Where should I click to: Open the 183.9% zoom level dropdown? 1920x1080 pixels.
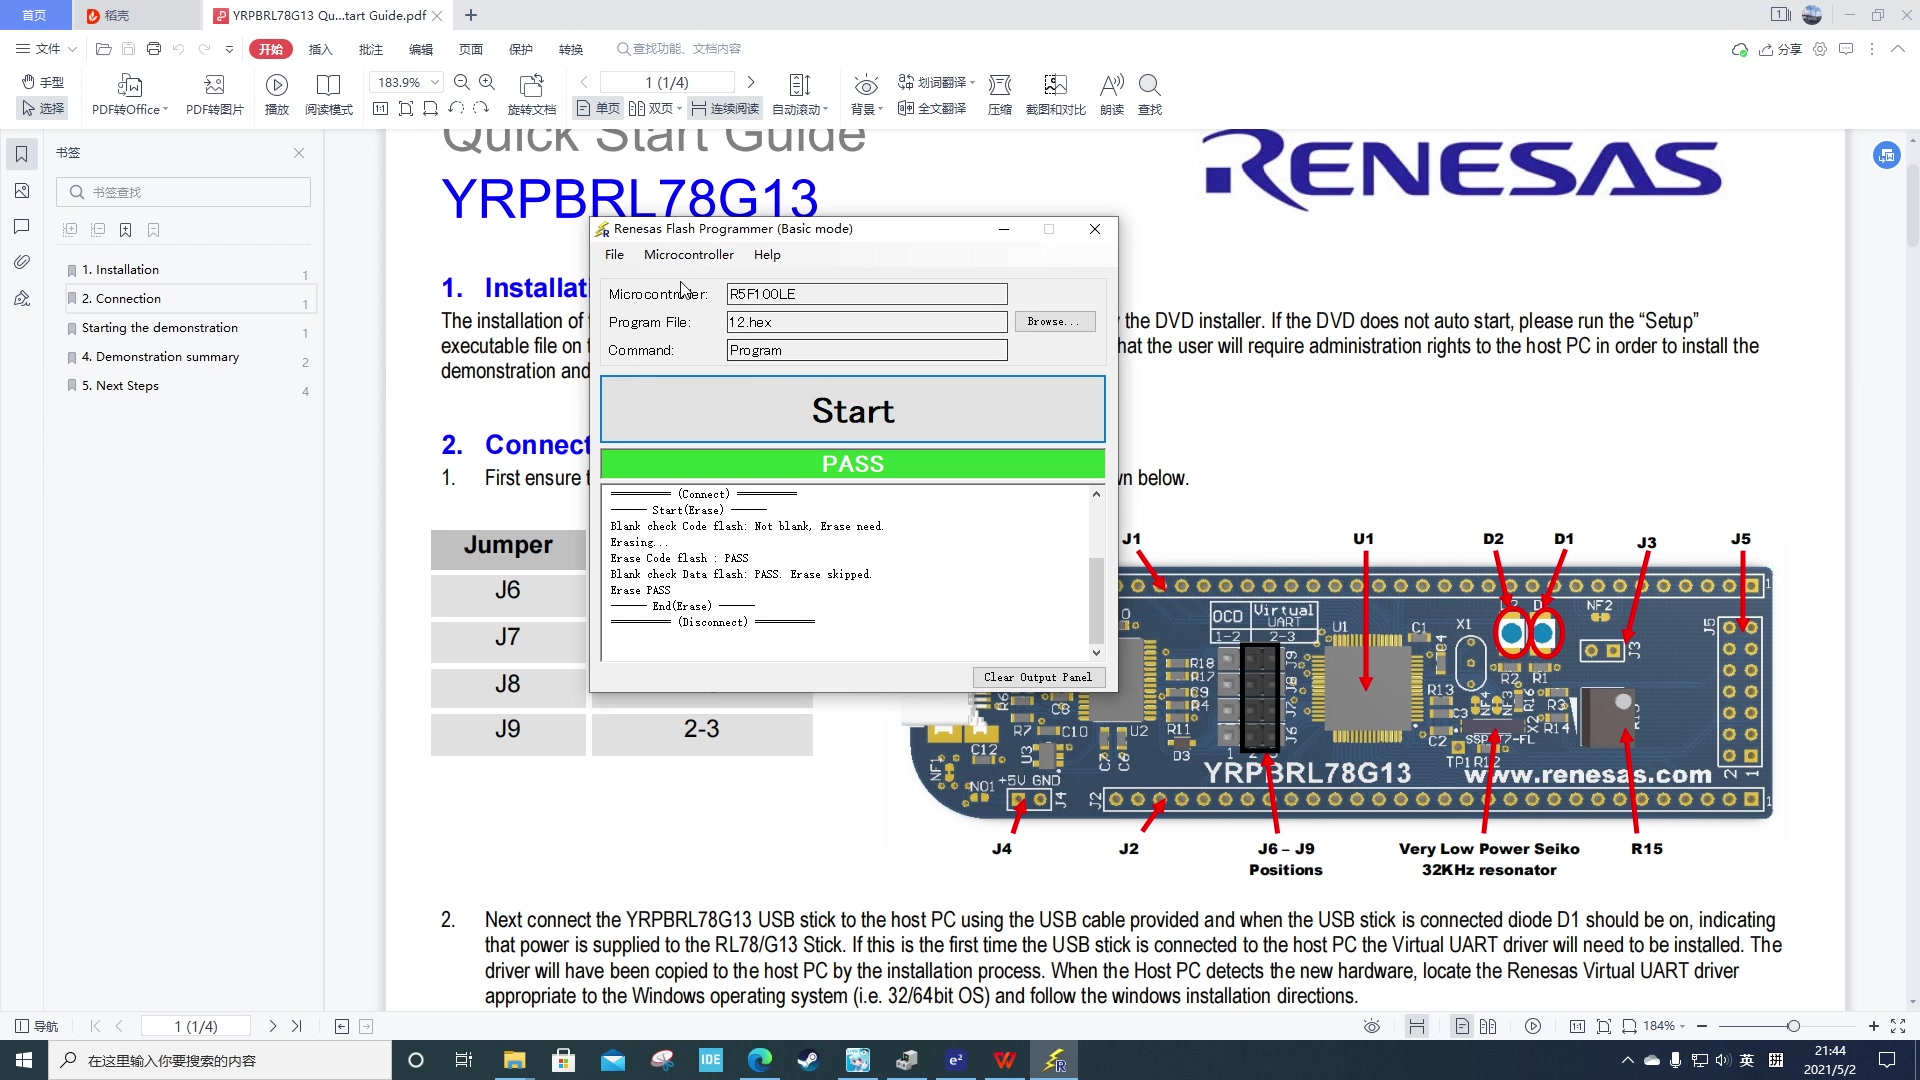435,82
